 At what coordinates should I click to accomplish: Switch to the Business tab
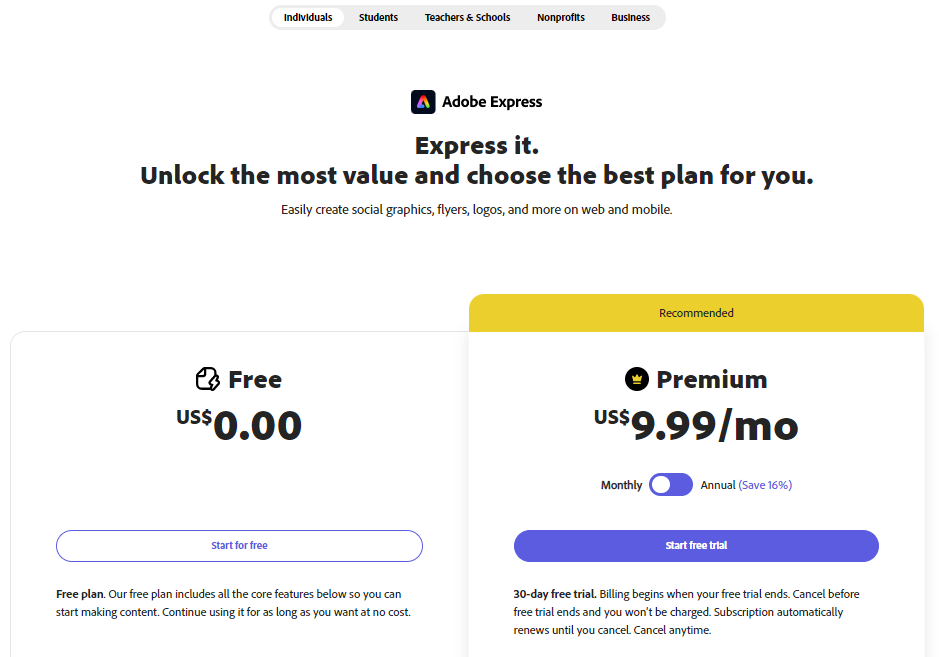click(x=630, y=17)
